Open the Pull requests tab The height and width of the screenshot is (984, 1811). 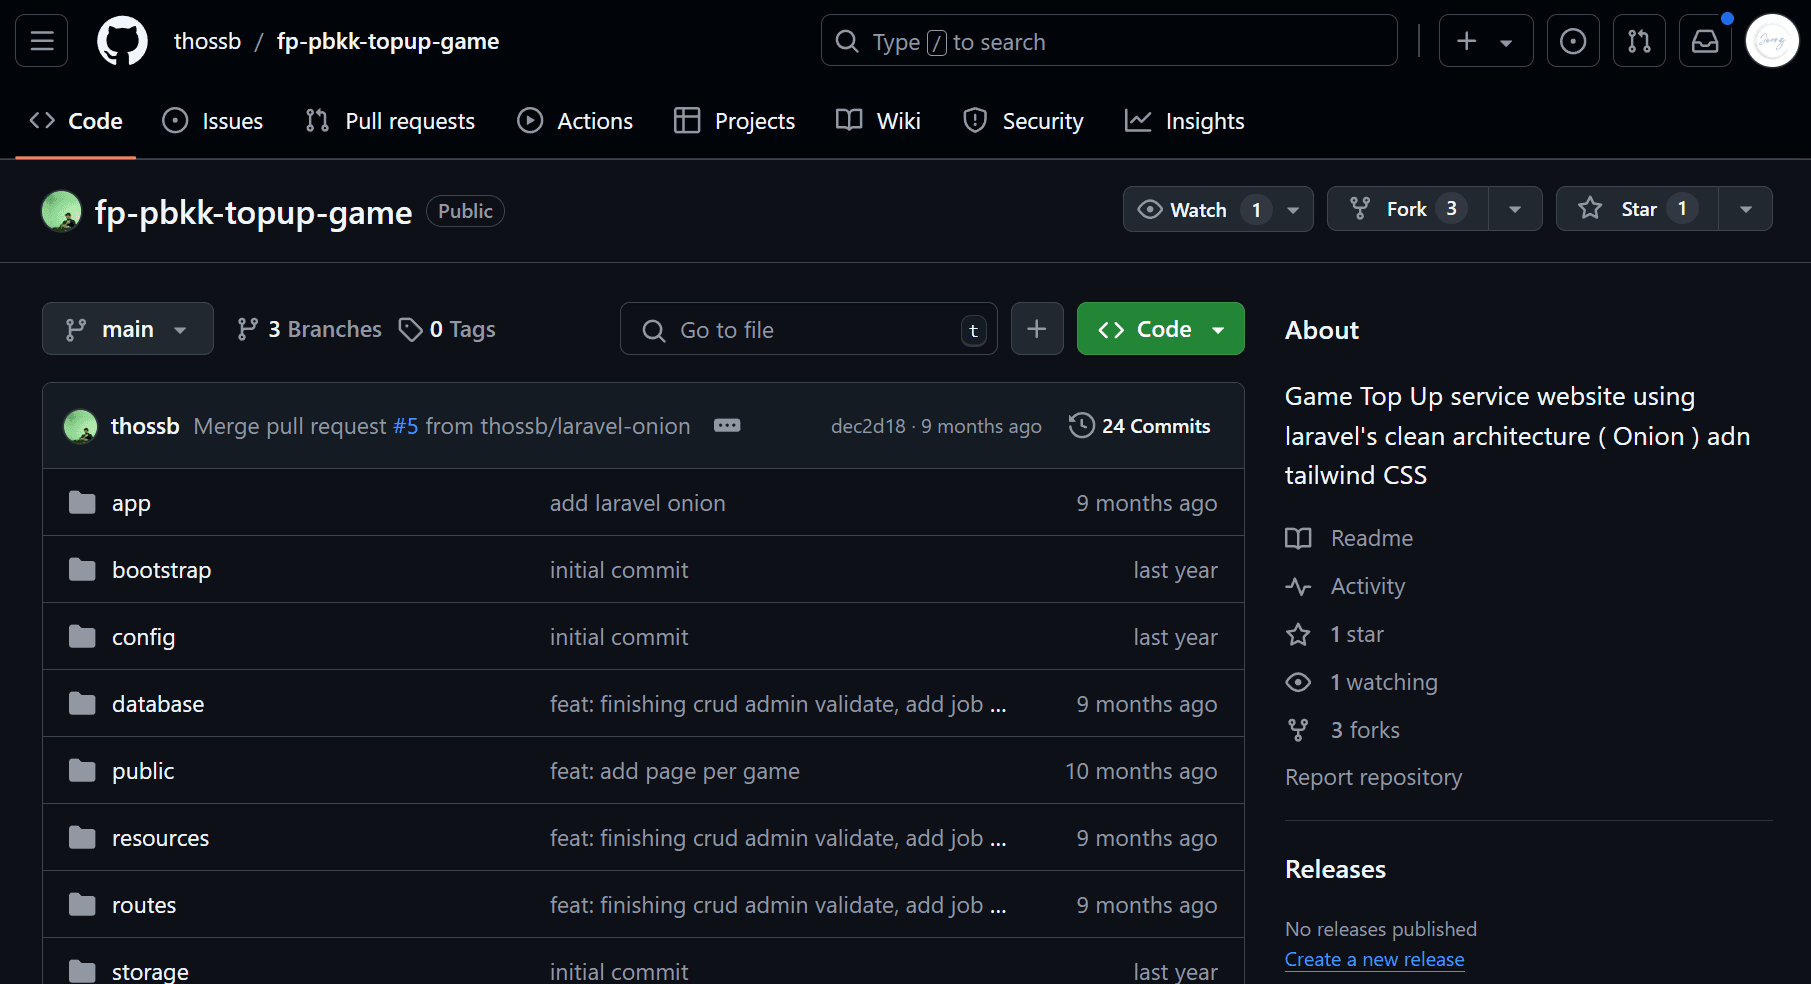(x=391, y=121)
